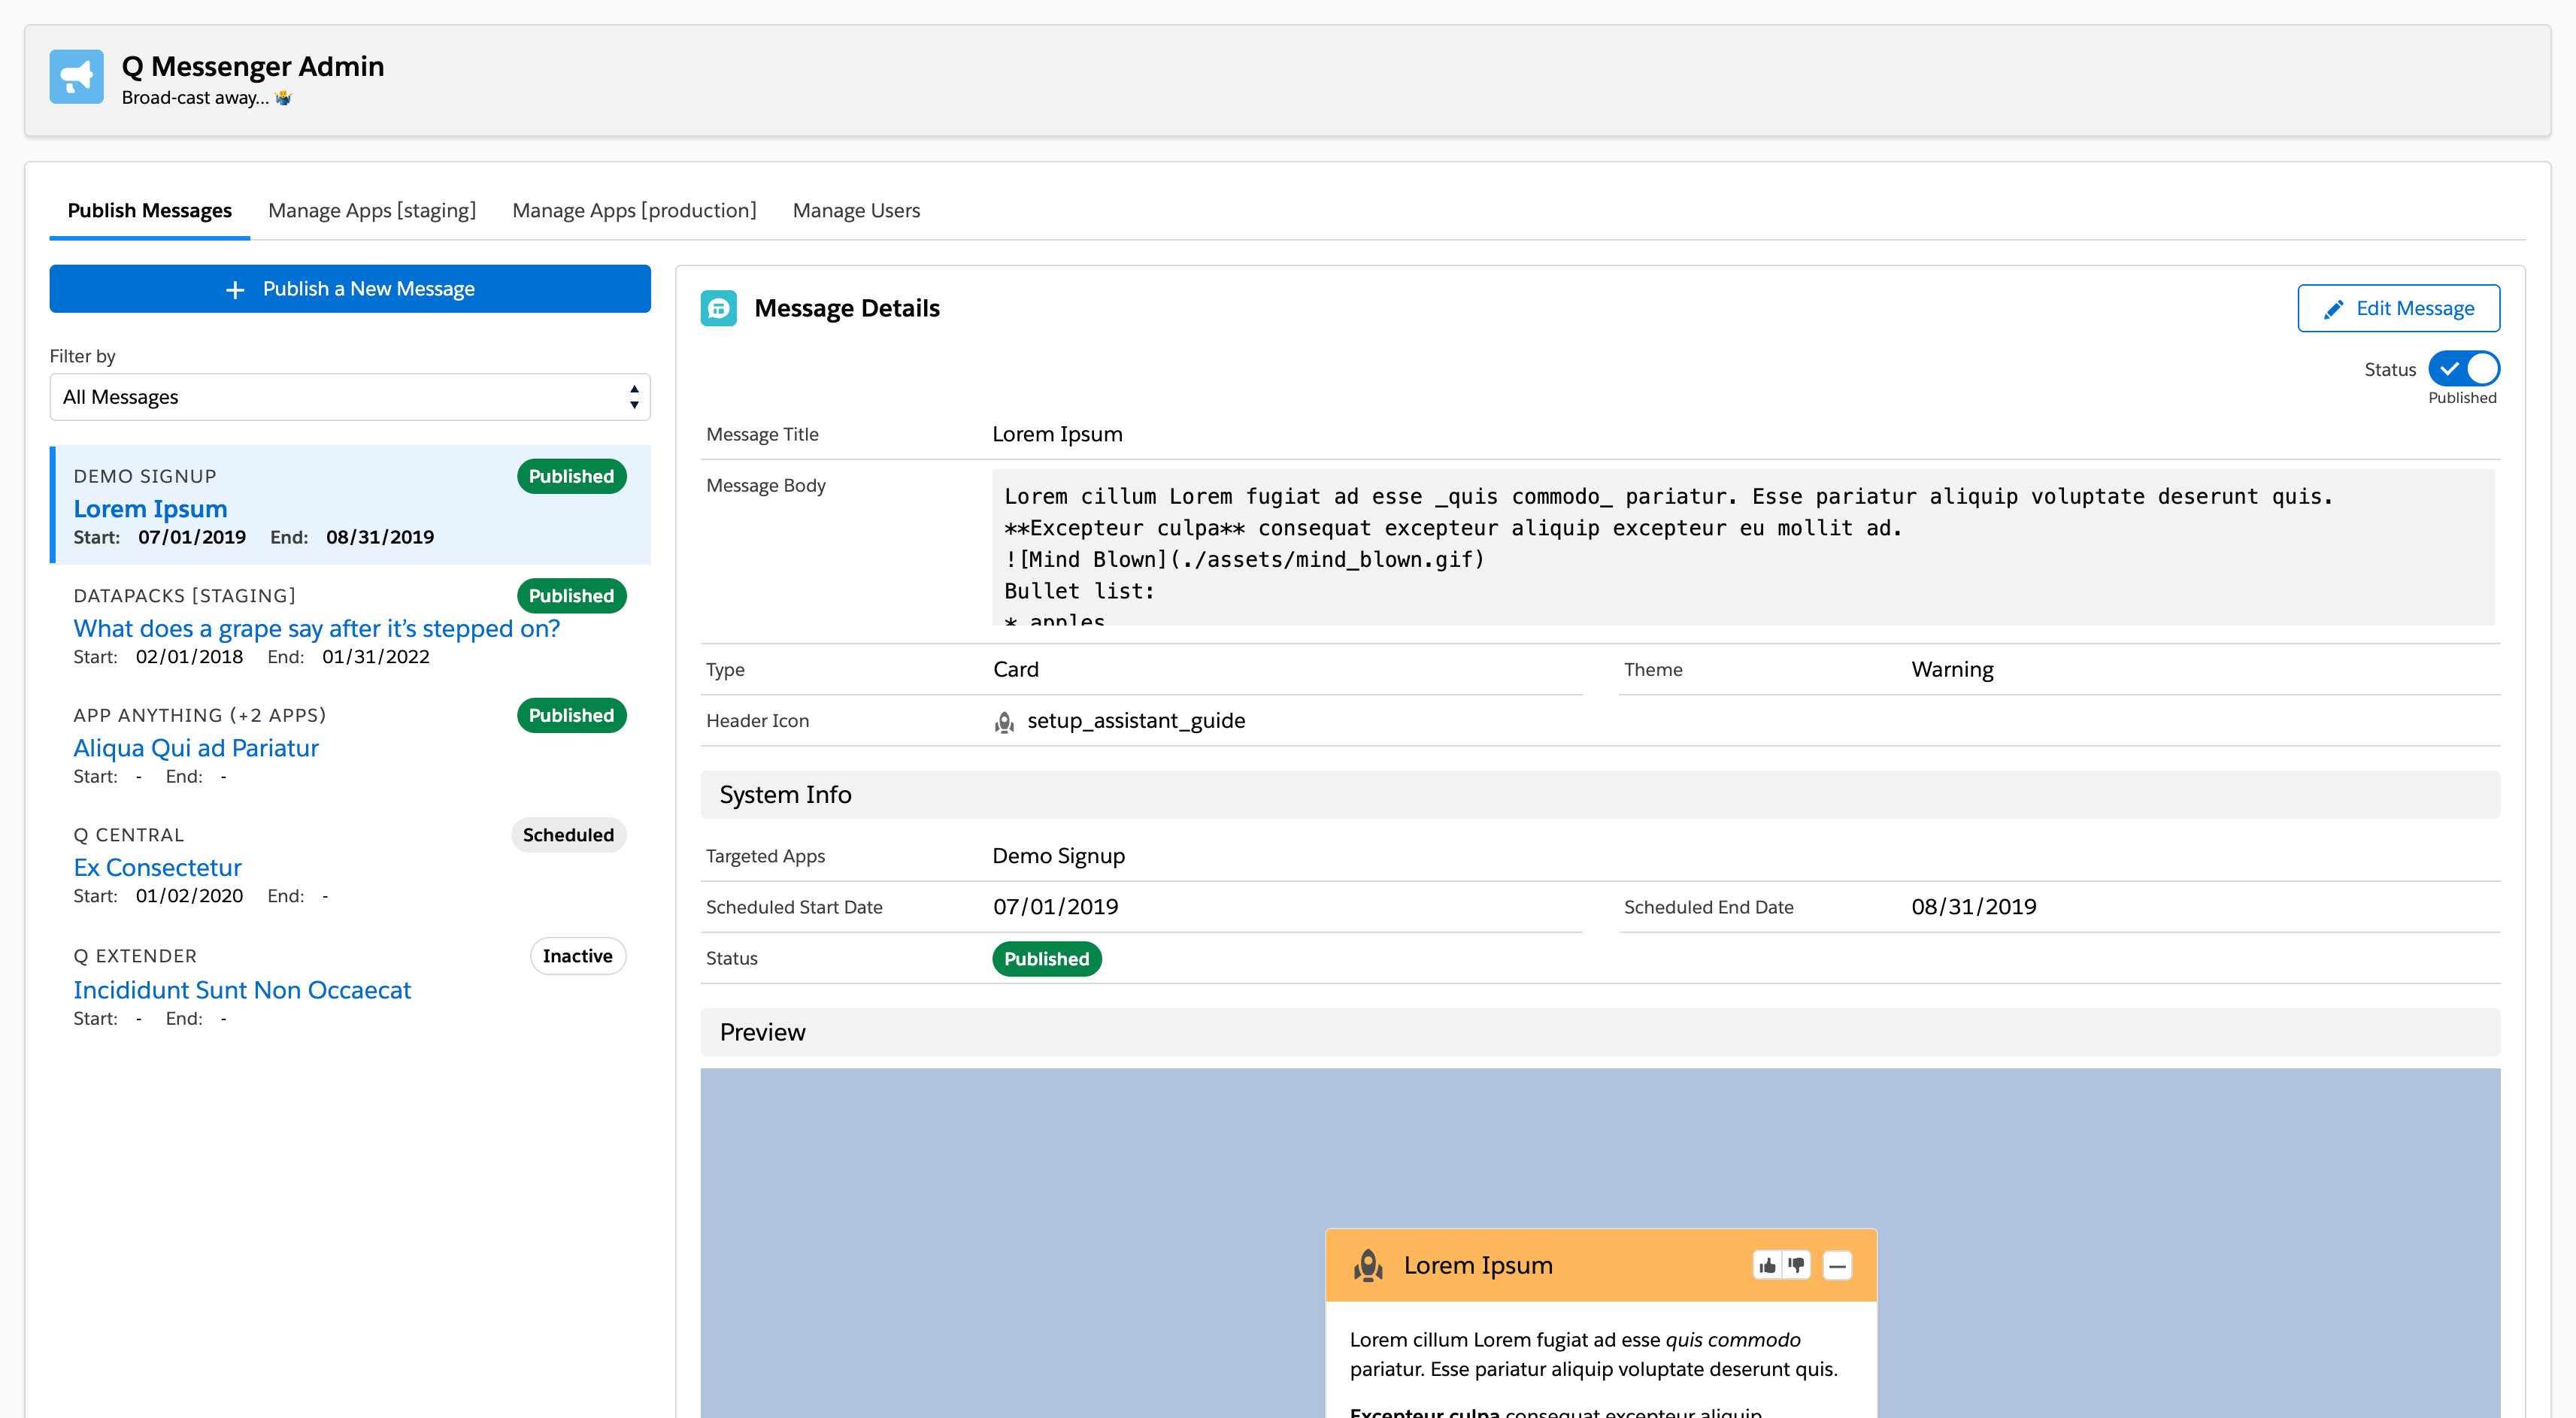Click the setup_assistant_guide text value

1136,721
